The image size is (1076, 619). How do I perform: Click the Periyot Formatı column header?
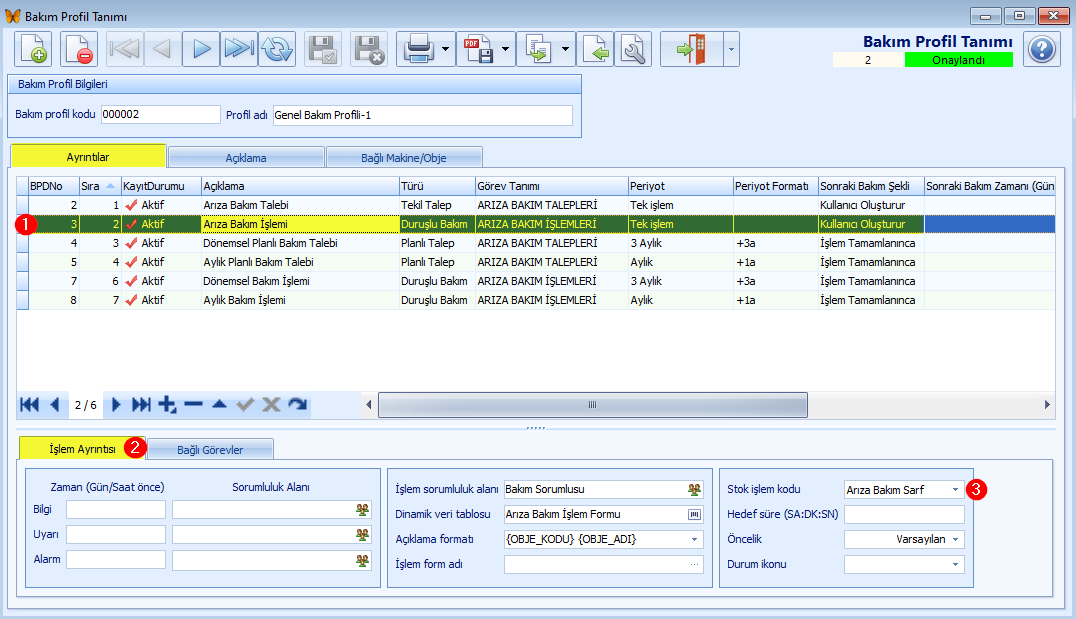775,186
